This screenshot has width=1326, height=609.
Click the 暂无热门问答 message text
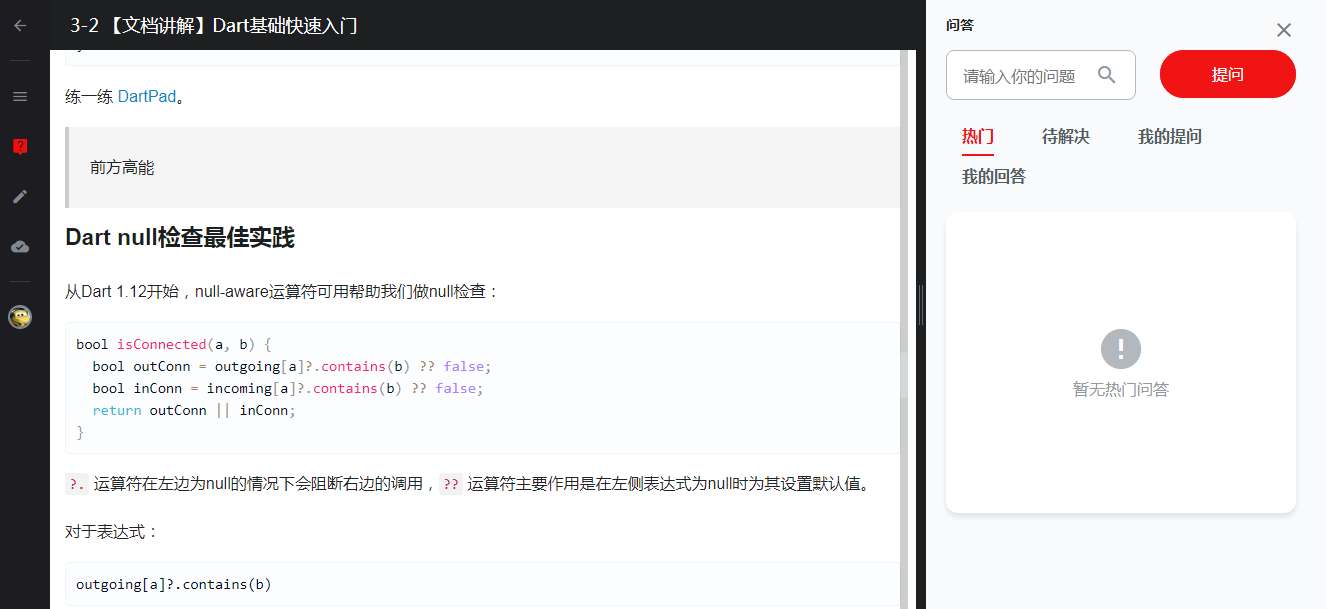[x=1121, y=390]
